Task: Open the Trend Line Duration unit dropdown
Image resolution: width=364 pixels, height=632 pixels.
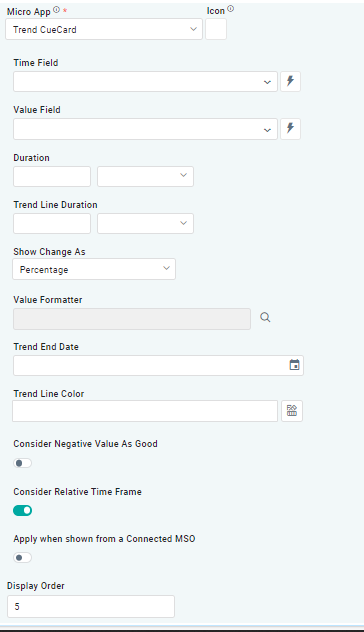Action: click(x=146, y=223)
